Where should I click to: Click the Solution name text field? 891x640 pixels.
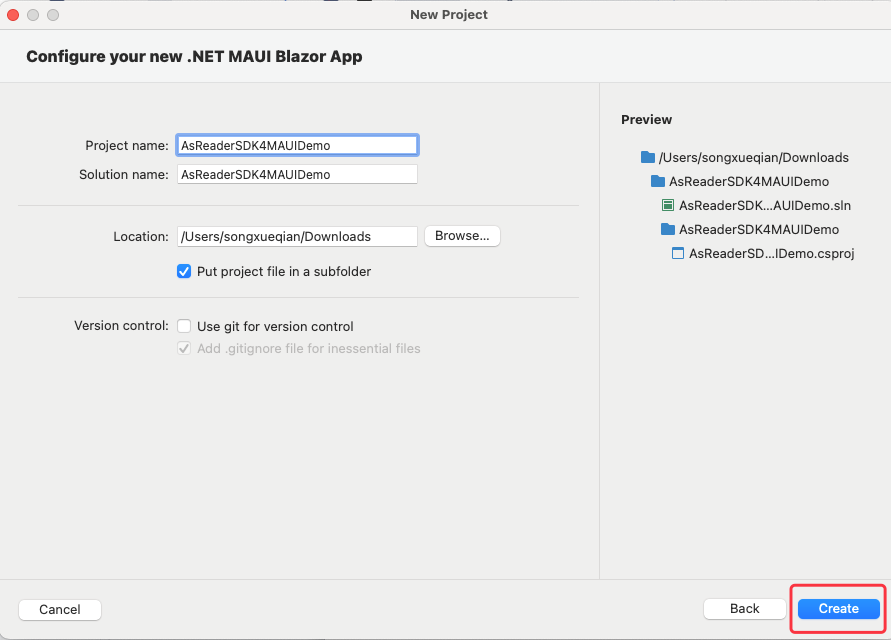tap(296, 174)
